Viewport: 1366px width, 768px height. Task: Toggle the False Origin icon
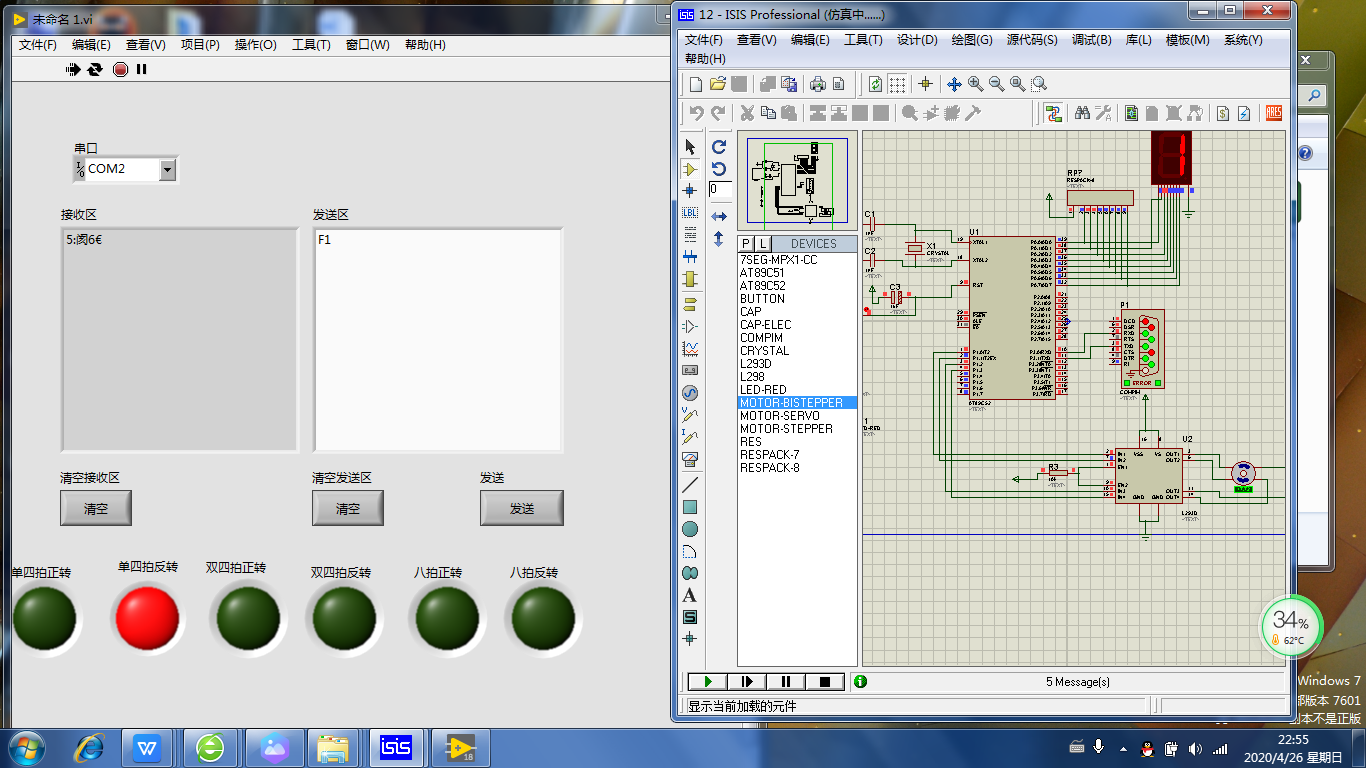pos(925,84)
